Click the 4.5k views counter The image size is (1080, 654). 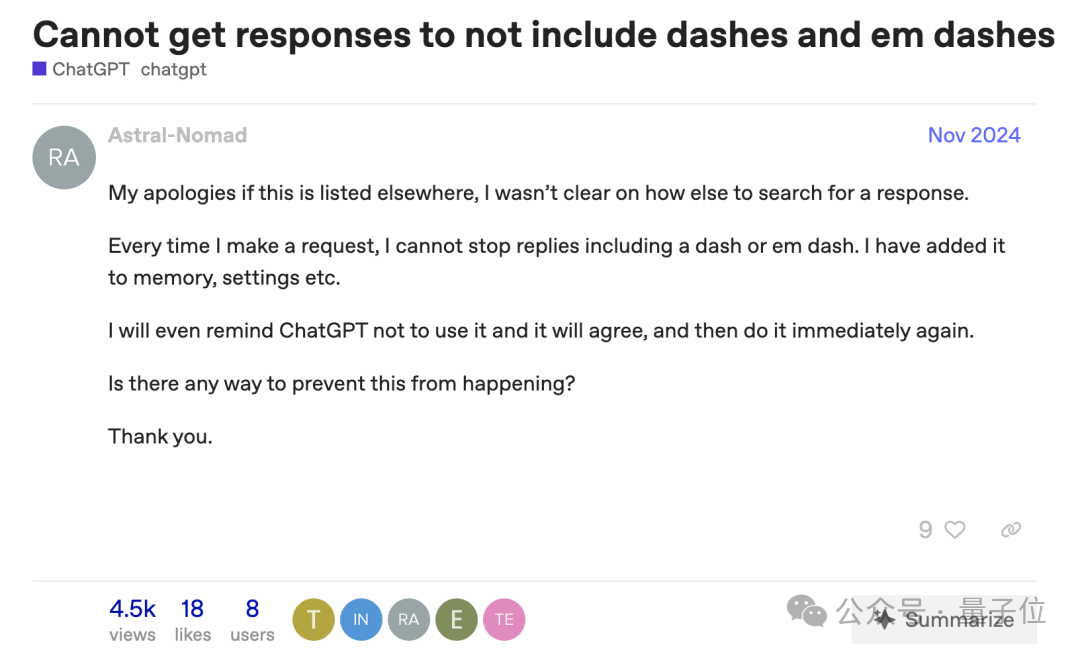point(132,608)
